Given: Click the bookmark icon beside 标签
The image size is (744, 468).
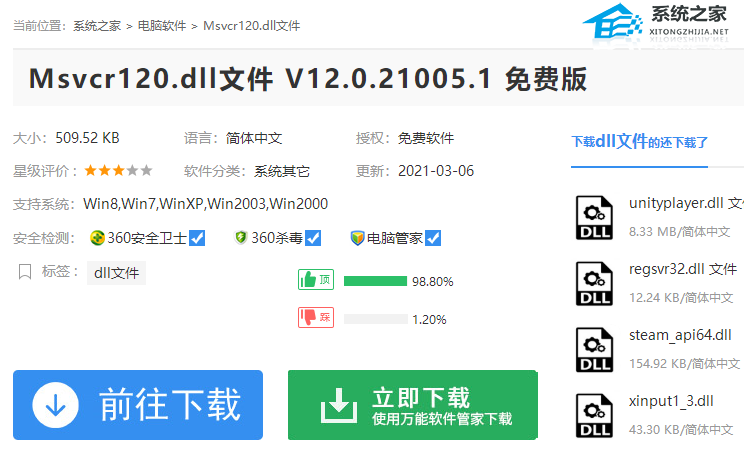Looking at the screenshot, I should (25, 272).
